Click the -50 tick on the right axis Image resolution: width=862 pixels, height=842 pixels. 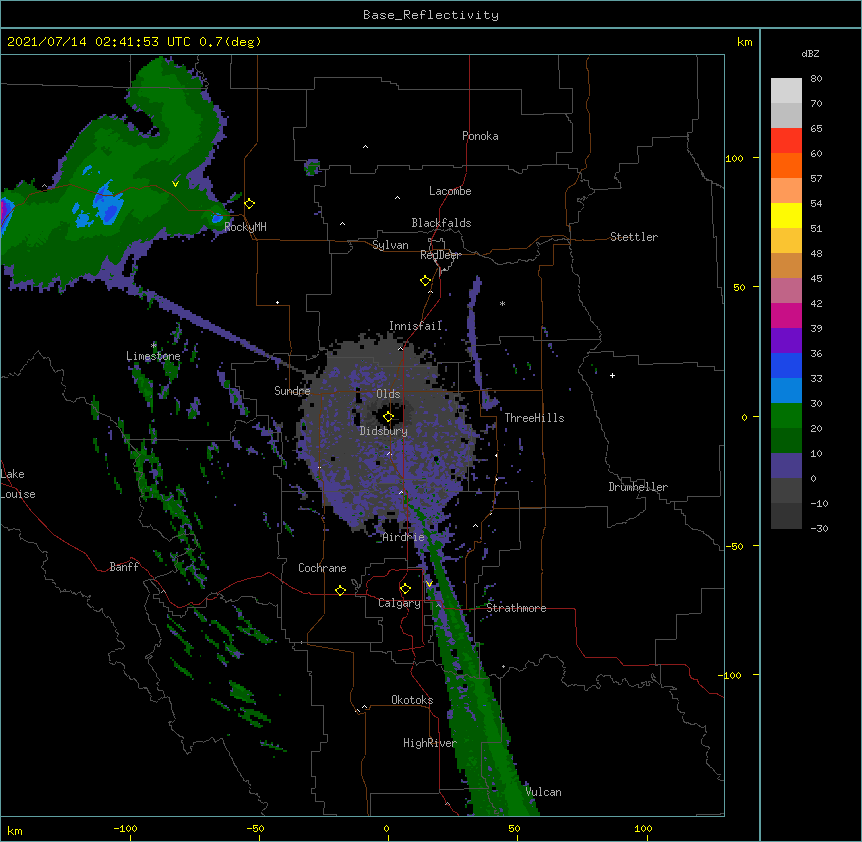[x=734, y=546]
